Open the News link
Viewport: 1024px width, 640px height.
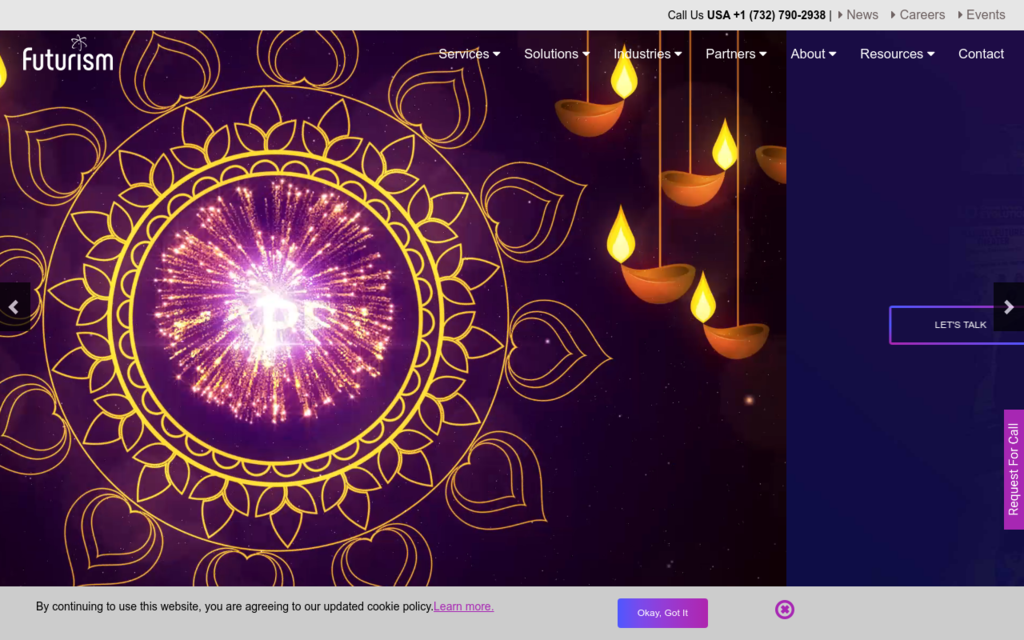861,15
